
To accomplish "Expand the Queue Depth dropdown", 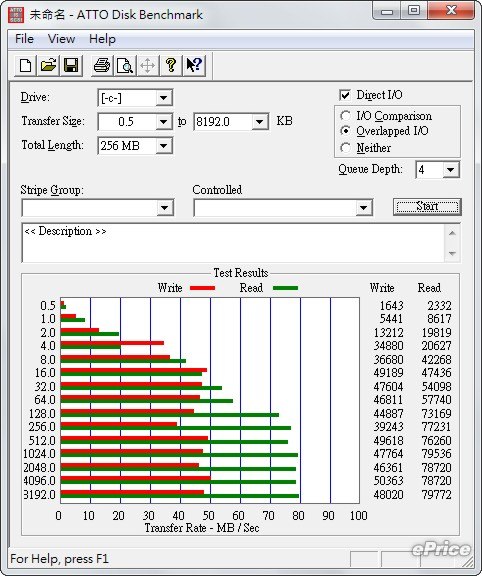I will point(450,170).
